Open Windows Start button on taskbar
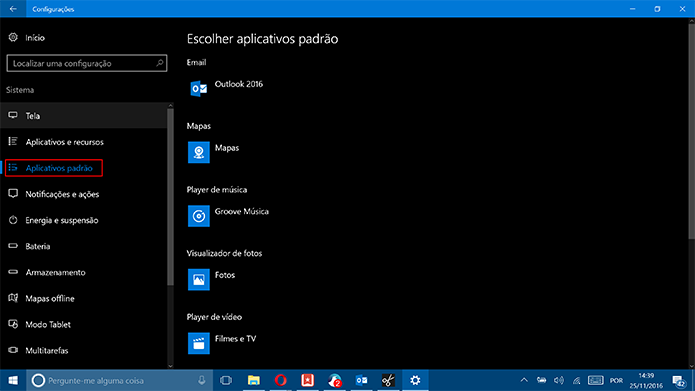 tap(13, 380)
